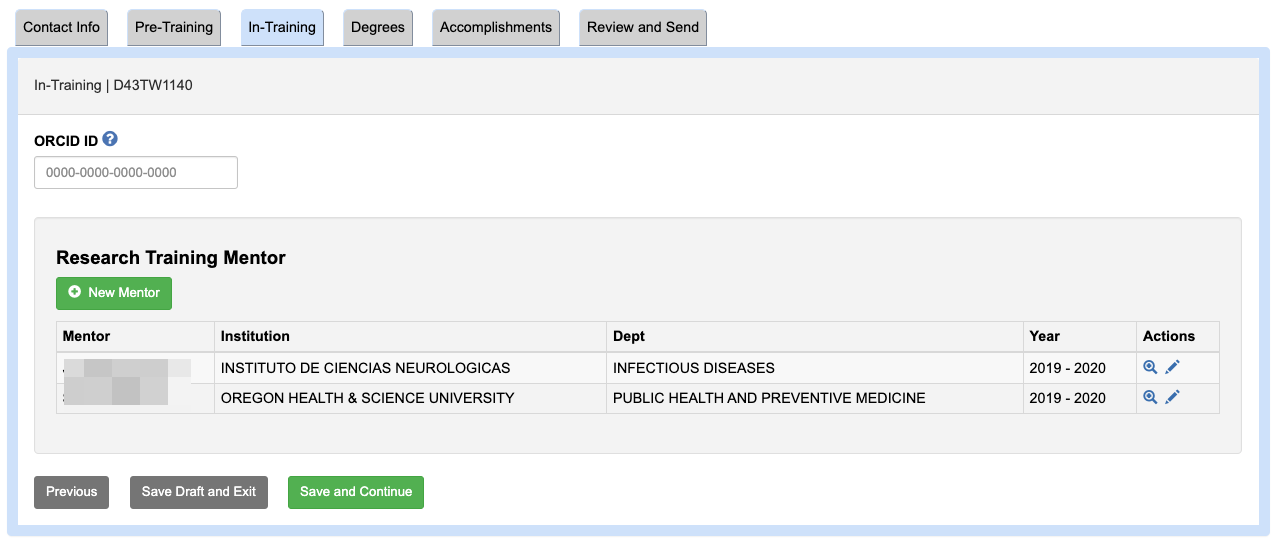
Task: Focus the ORCID ID input field
Action: pos(136,173)
